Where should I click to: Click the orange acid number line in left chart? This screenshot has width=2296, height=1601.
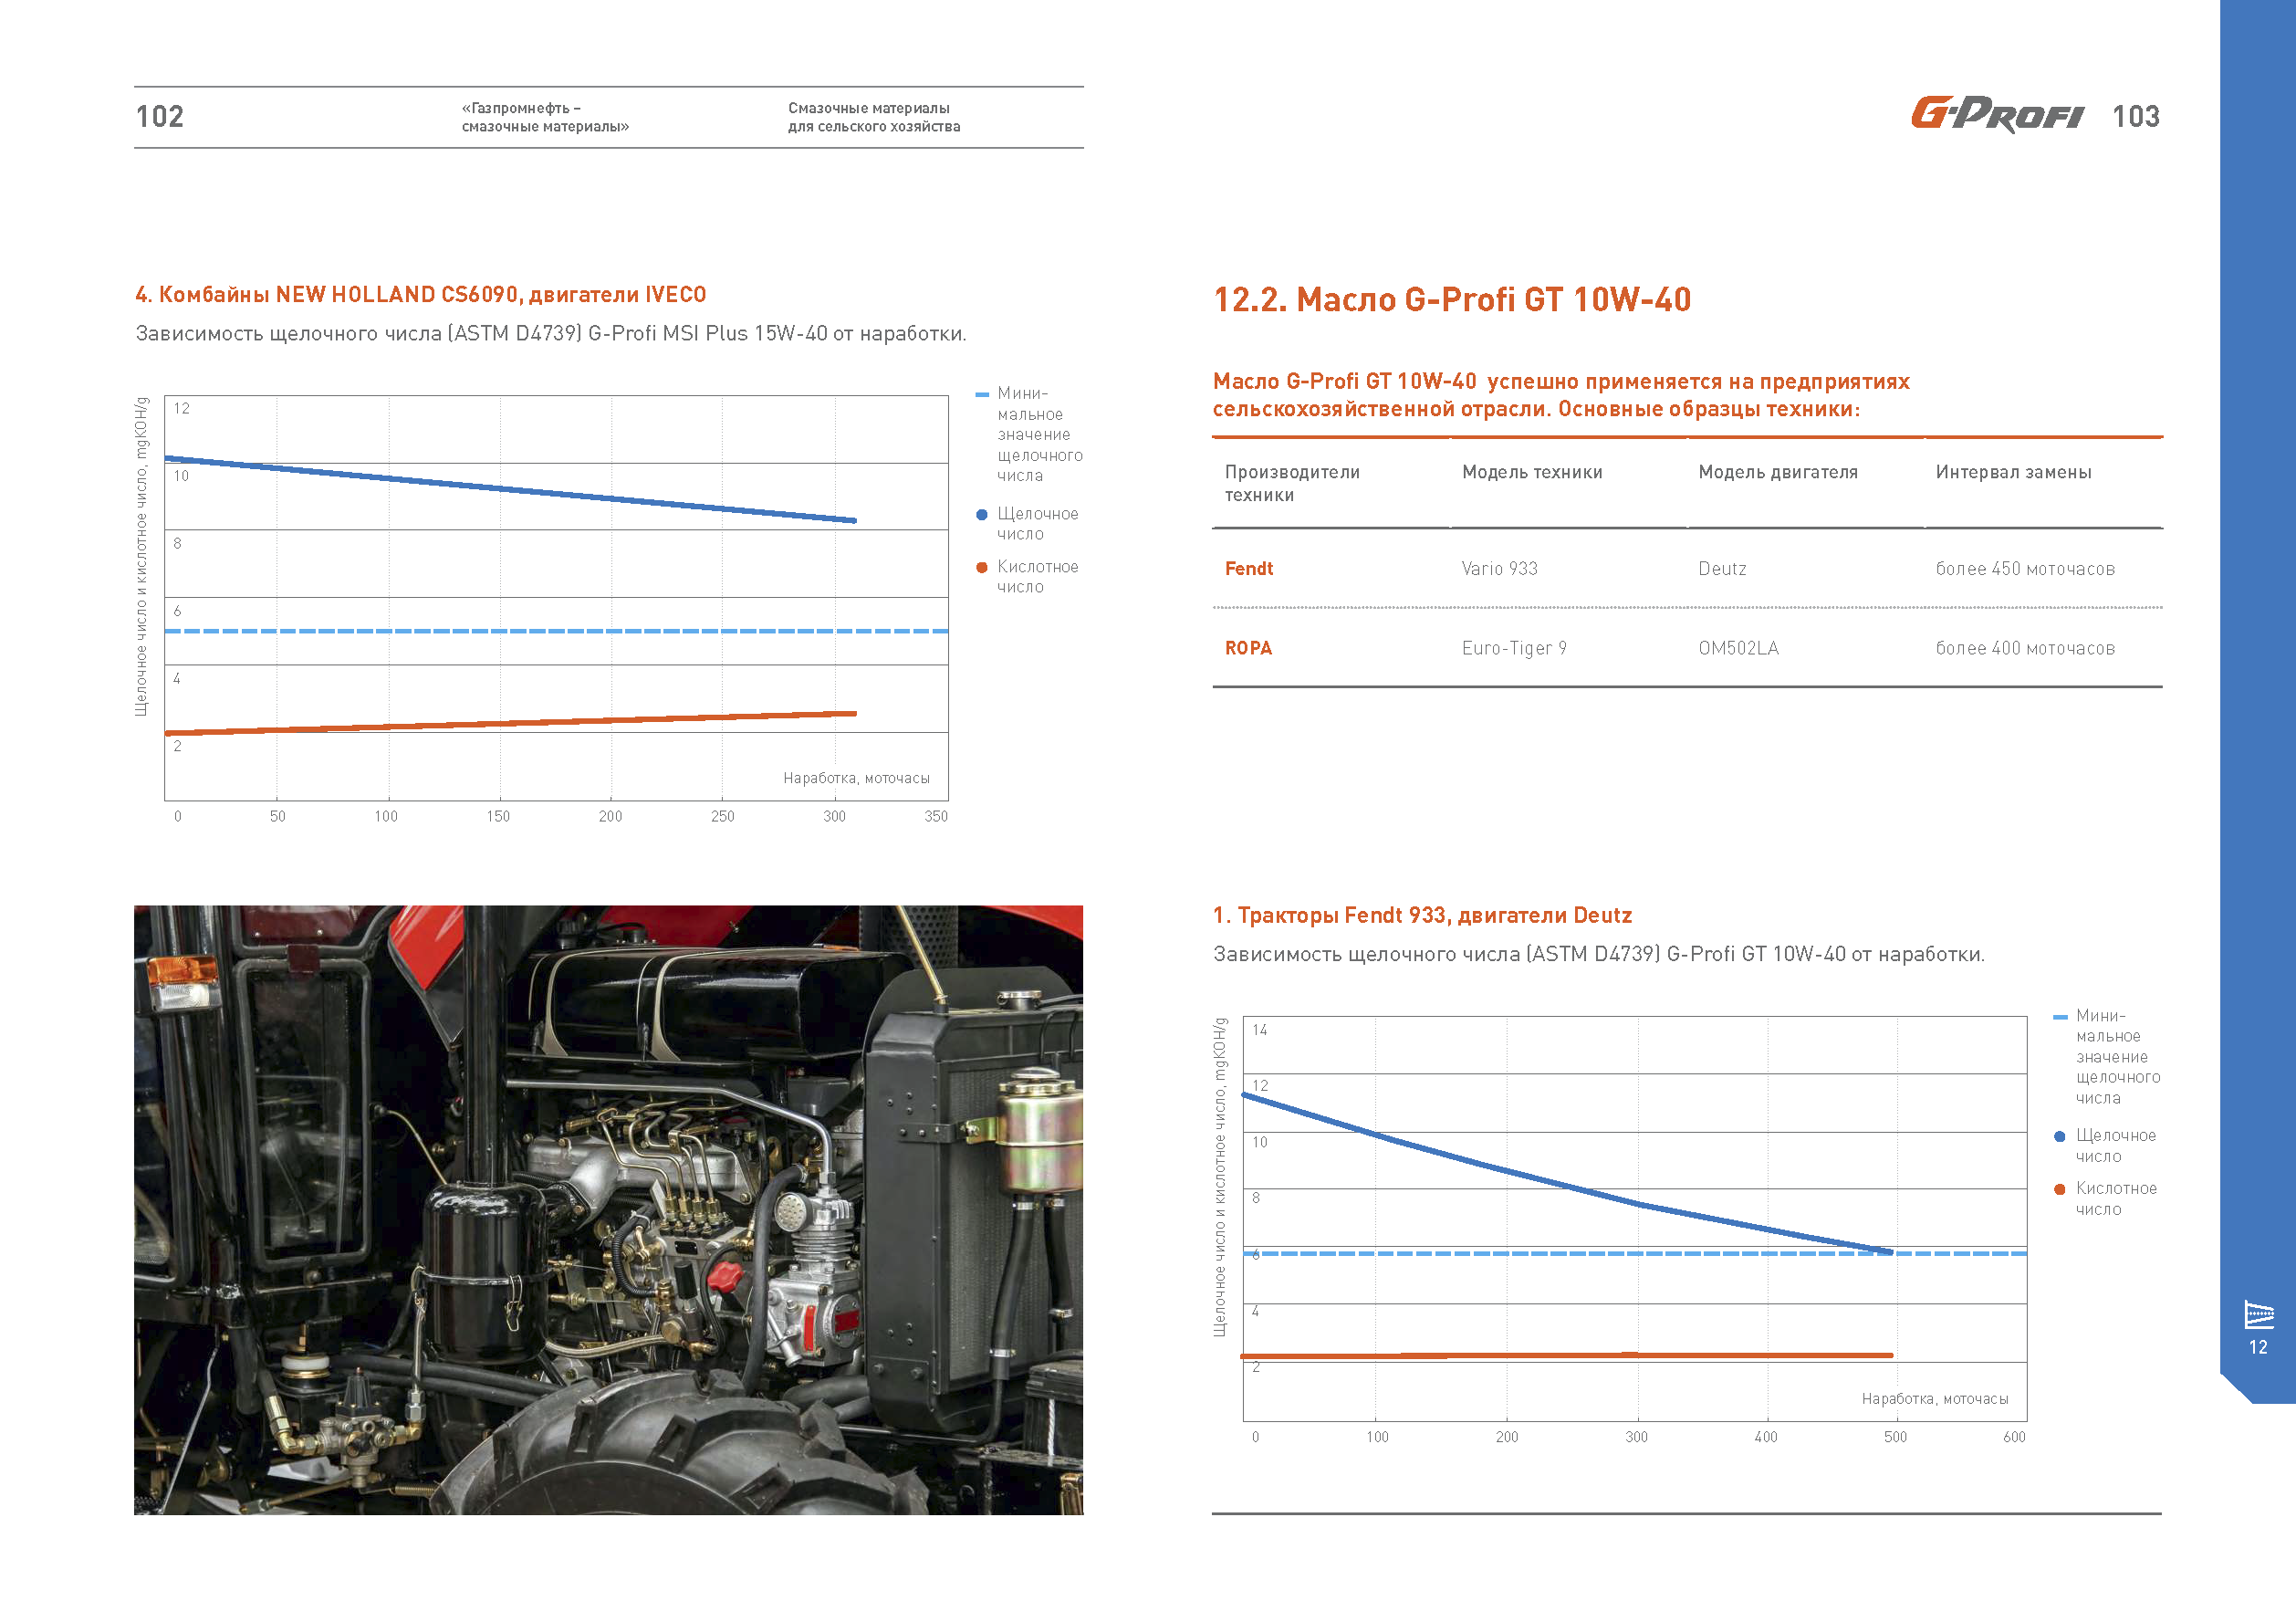(510, 723)
